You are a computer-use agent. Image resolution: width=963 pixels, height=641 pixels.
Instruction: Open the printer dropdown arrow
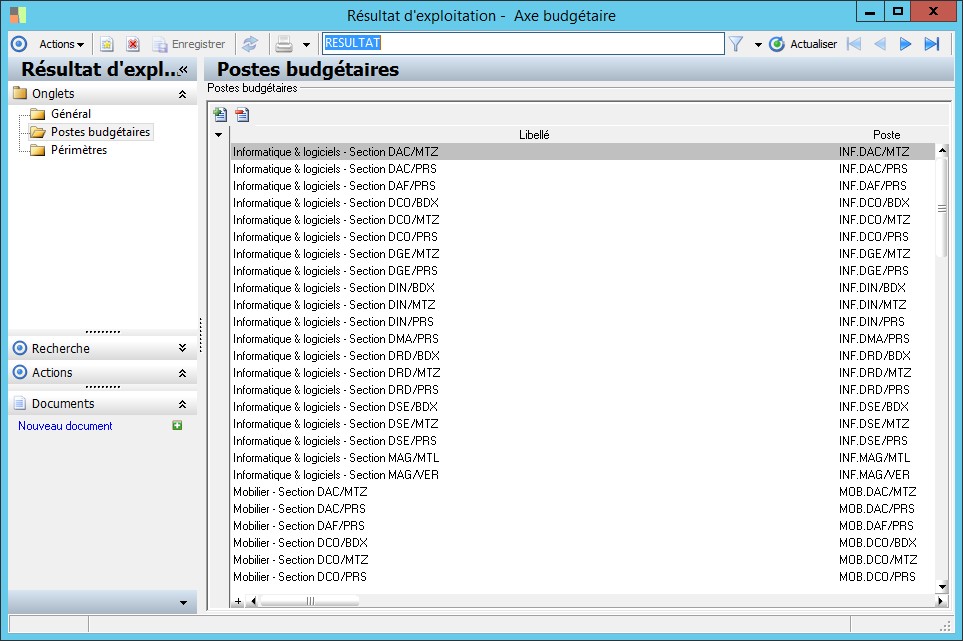306,45
